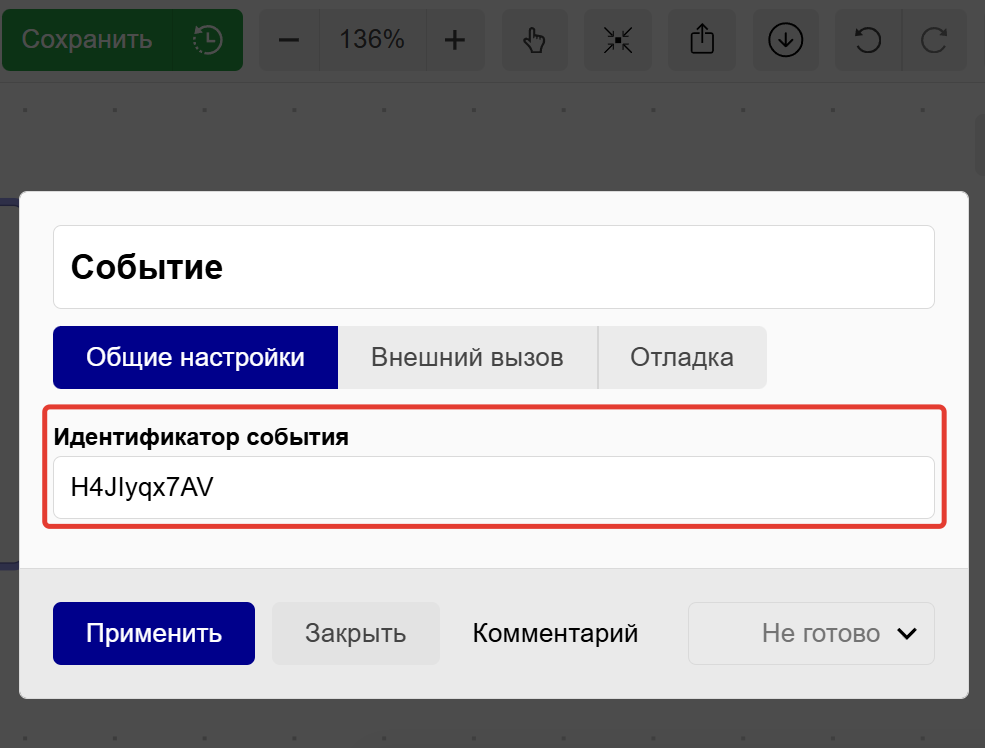This screenshot has height=748, width=985.
Task: Switch to the Отладка tab
Action: pyautogui.click(x=682, y=357)
